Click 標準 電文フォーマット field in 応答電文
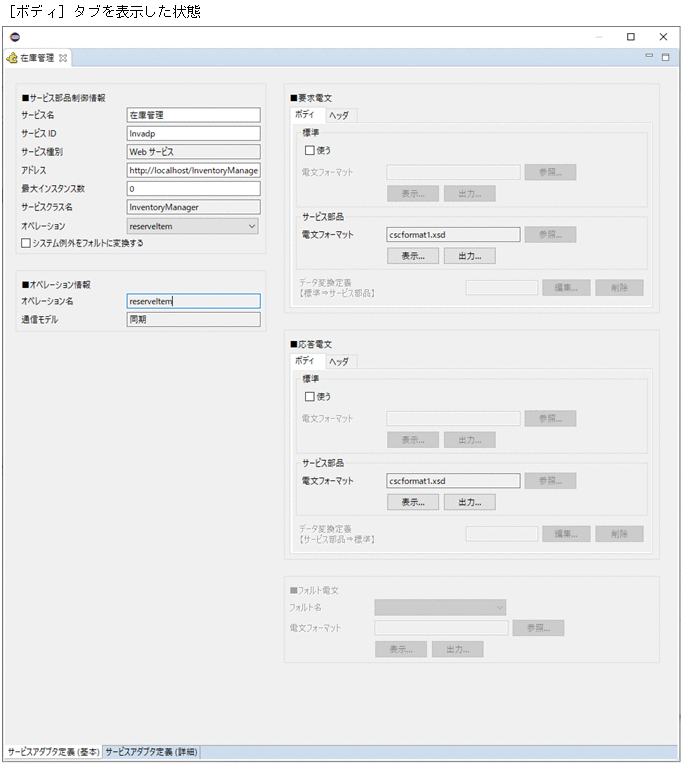 [x=453, y=419]
